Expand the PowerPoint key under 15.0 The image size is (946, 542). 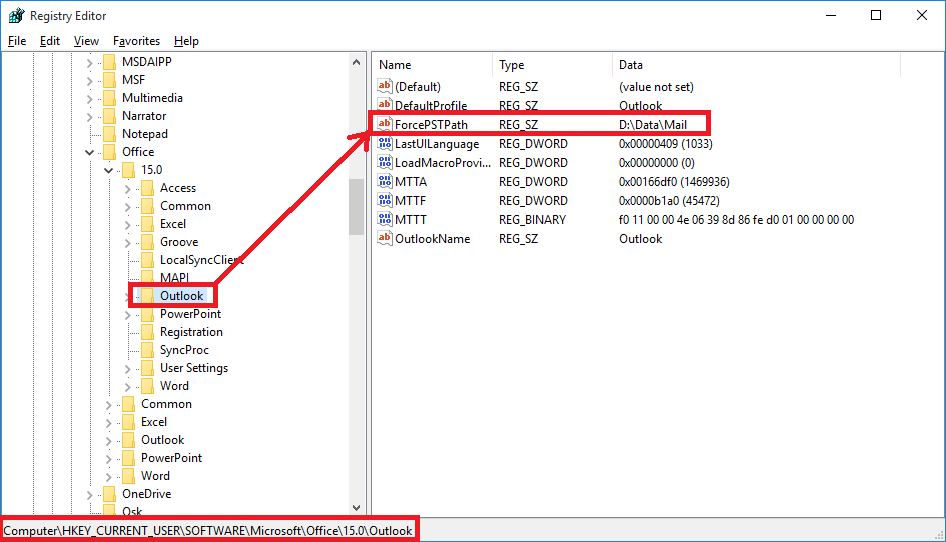(x=127, y=314)
